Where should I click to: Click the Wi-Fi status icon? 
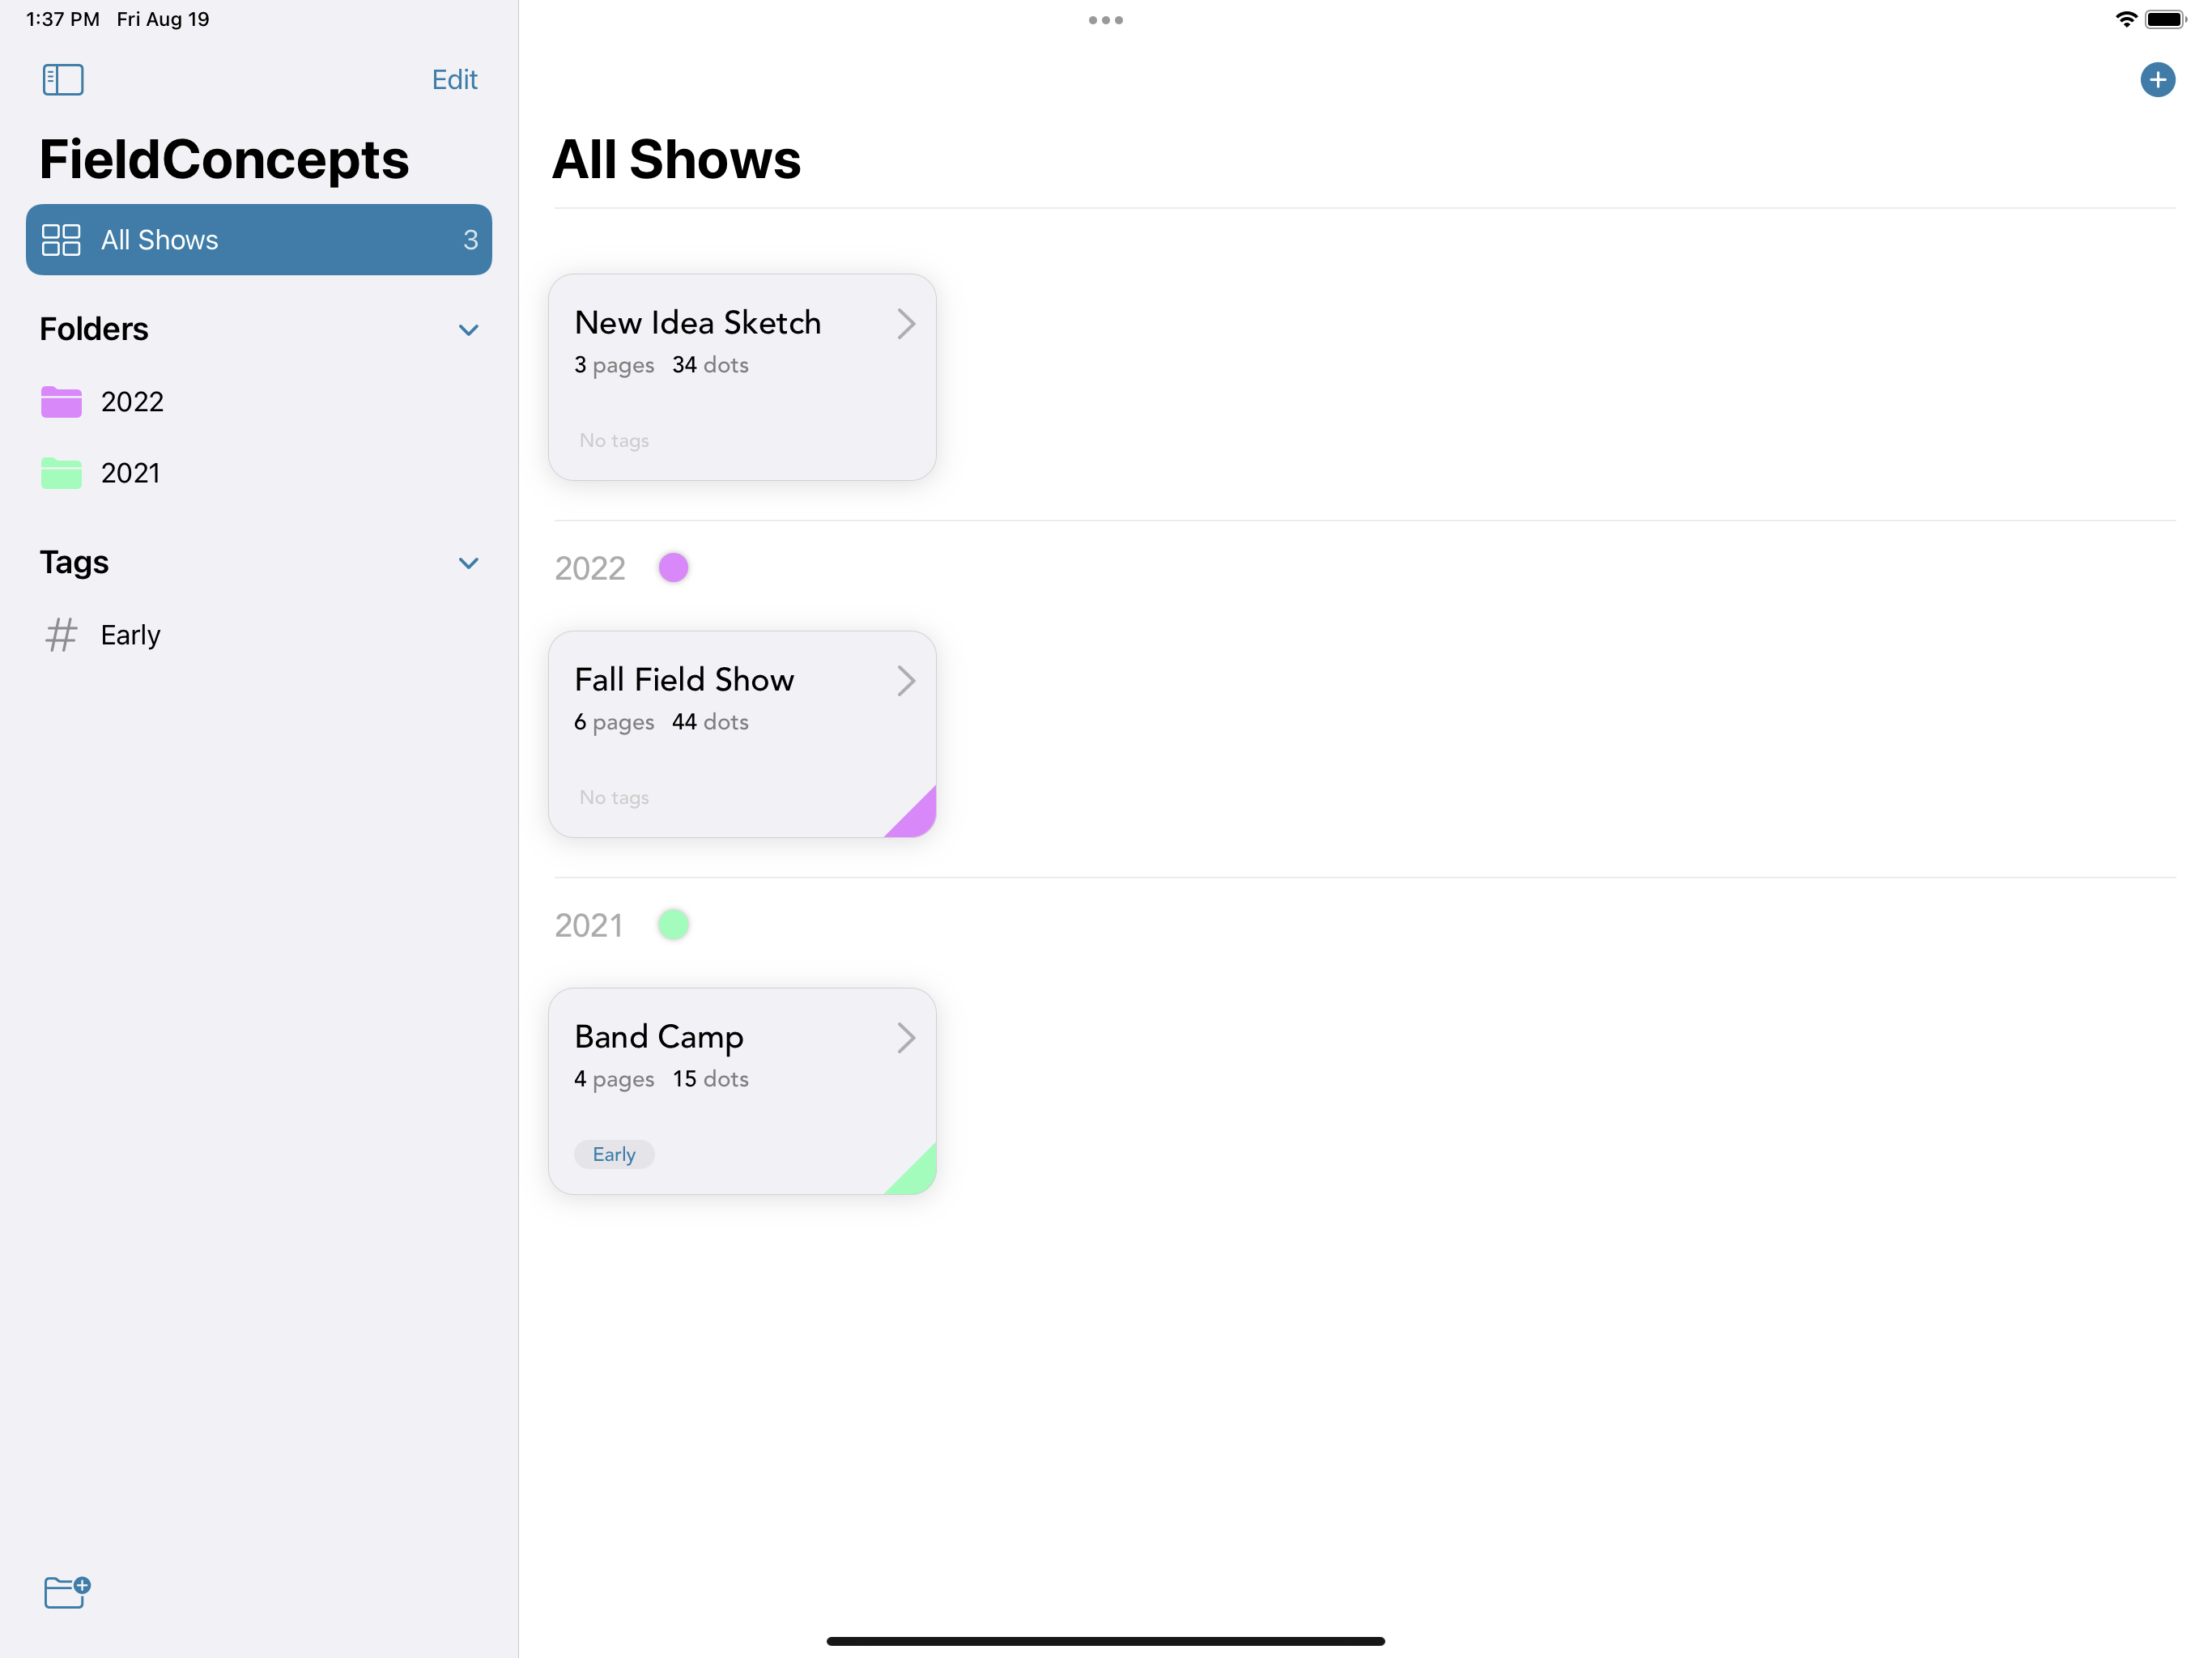point(2126,19)
